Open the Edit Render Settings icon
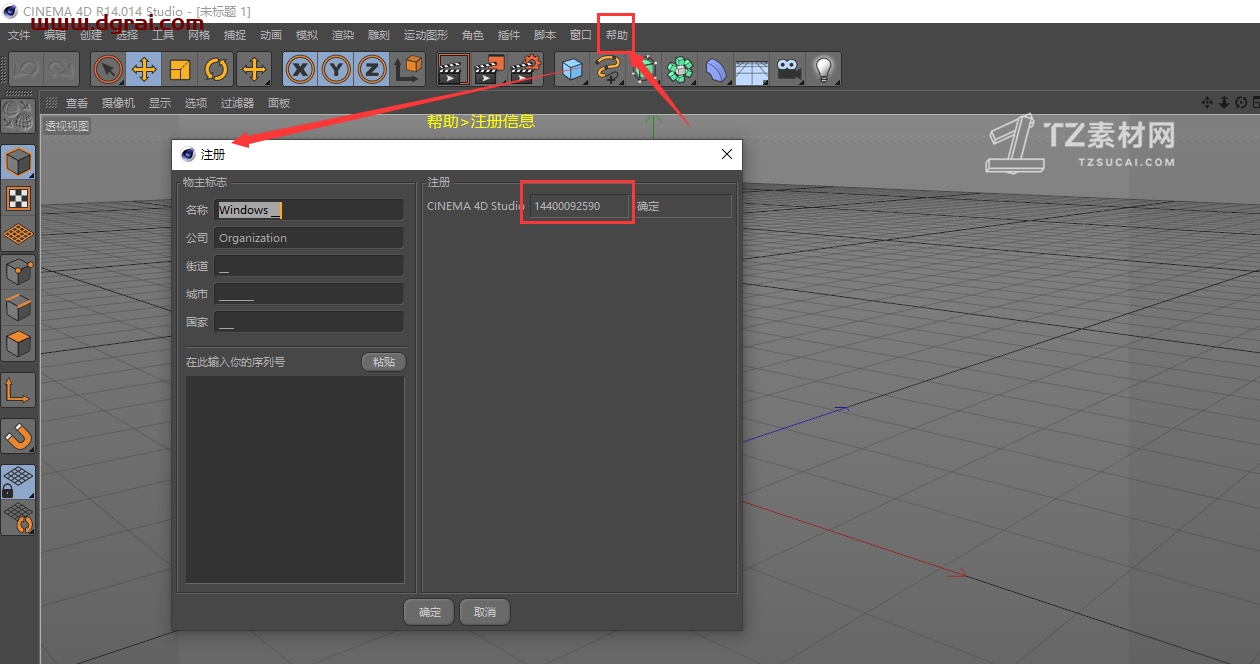 coord(525,70)
